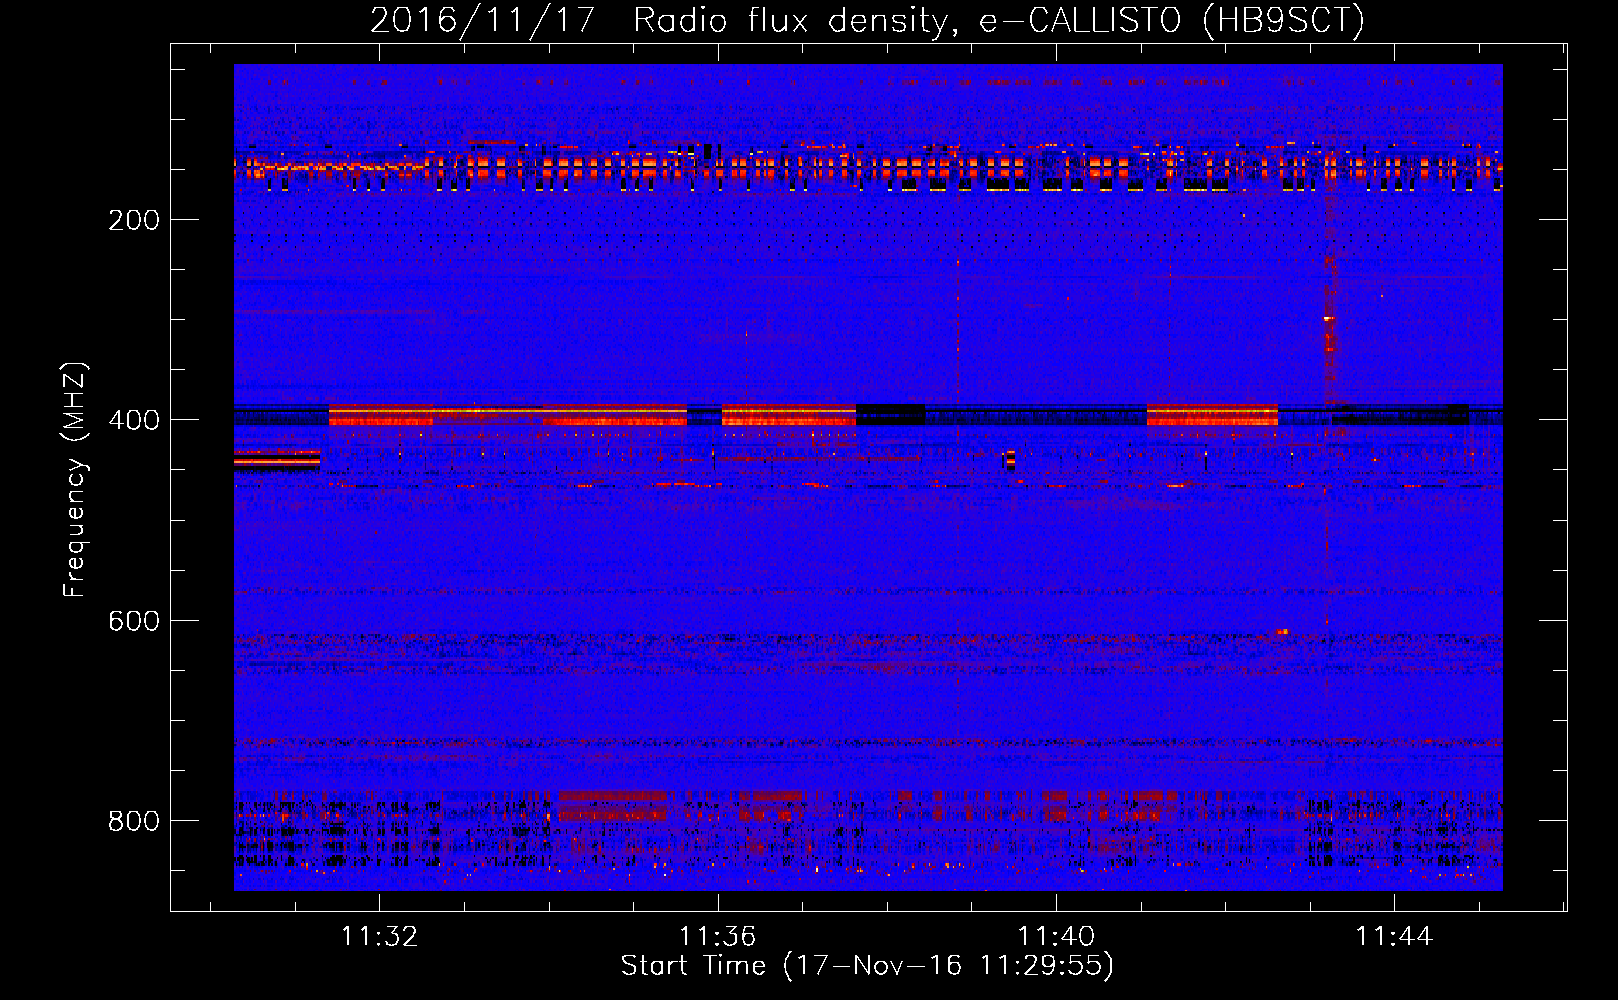Click the 'Start Time (17-Nov-16 11:29:55)' axis label
Viewport: 1618px width, 1000px height.
coord(867,966)
